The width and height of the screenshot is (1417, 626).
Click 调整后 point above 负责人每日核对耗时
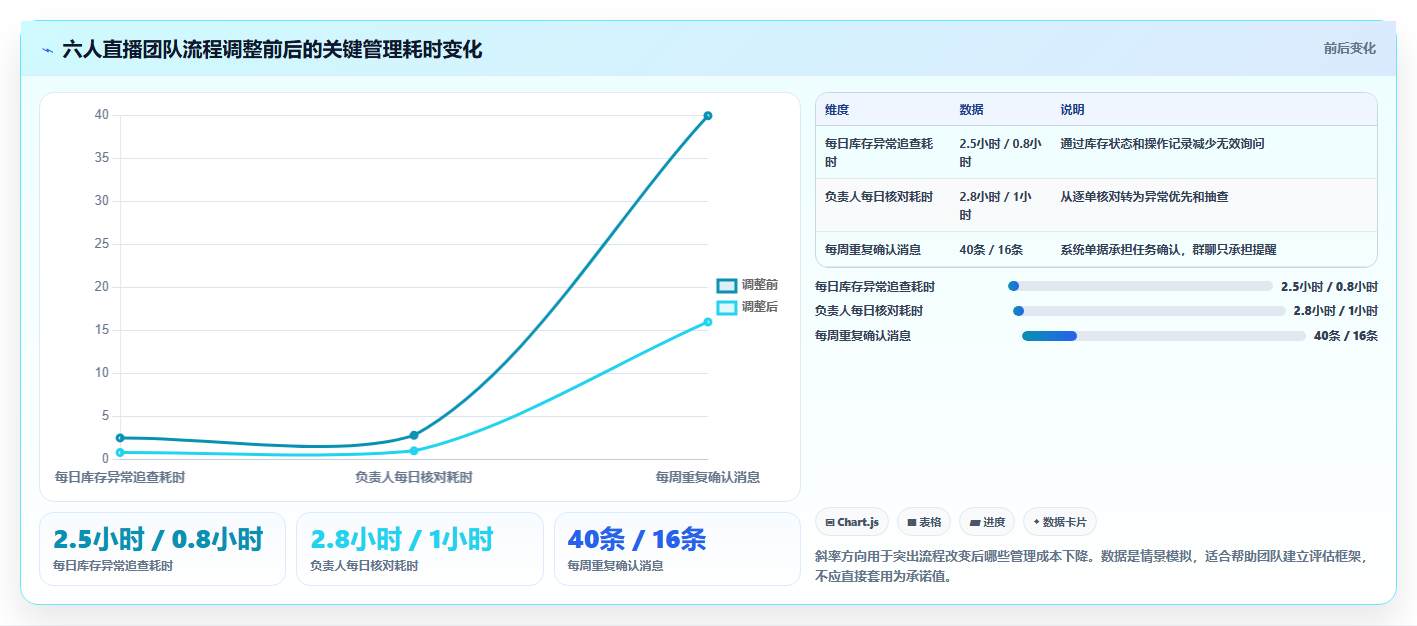[414, 451]
